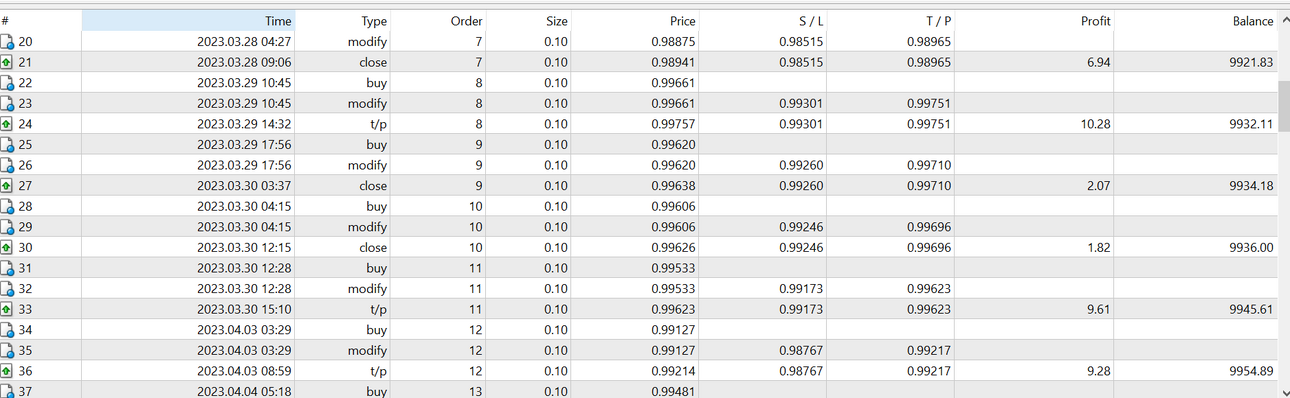Click balance value 9932.11
Viewport: 1290px width, 398px height.
1251,124
